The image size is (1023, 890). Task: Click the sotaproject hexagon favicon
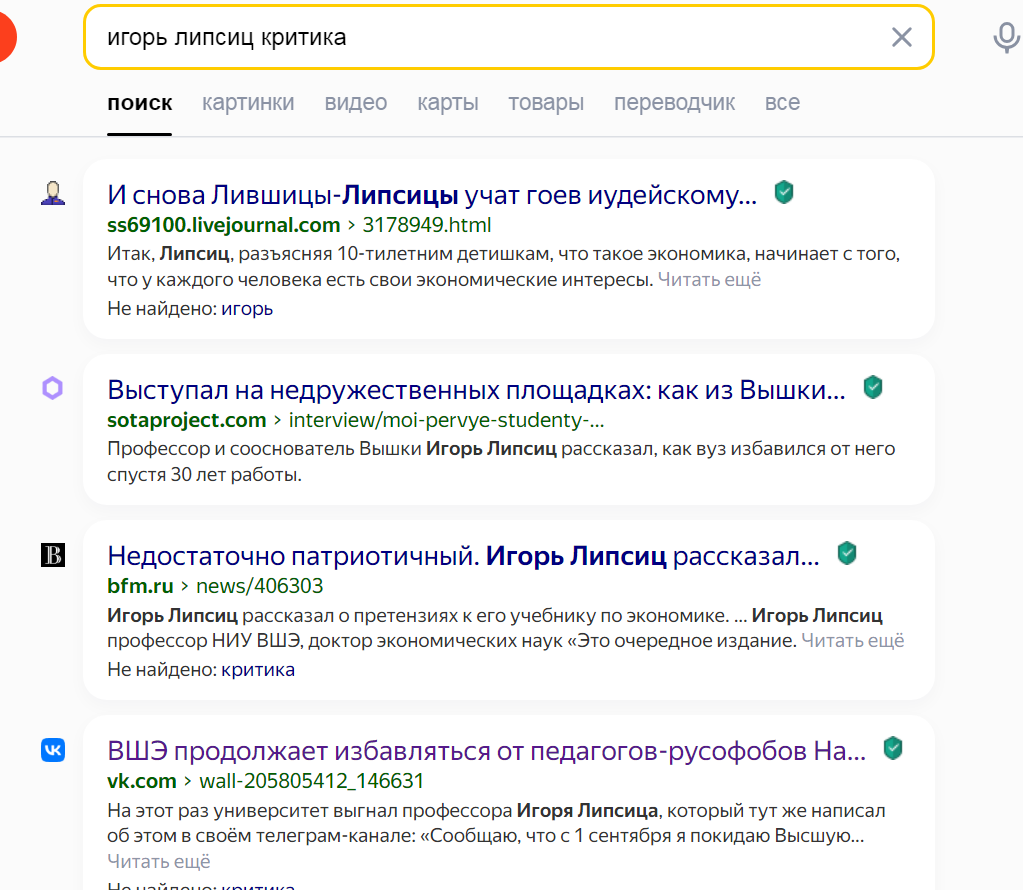53,389
